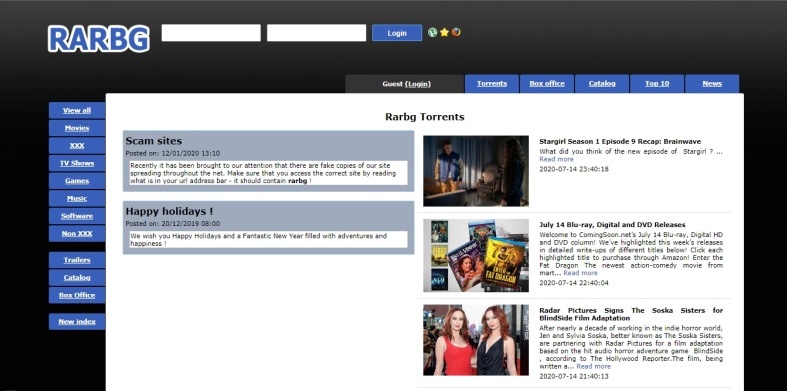Select Music category in the sidebar

(x=77, y=198)
